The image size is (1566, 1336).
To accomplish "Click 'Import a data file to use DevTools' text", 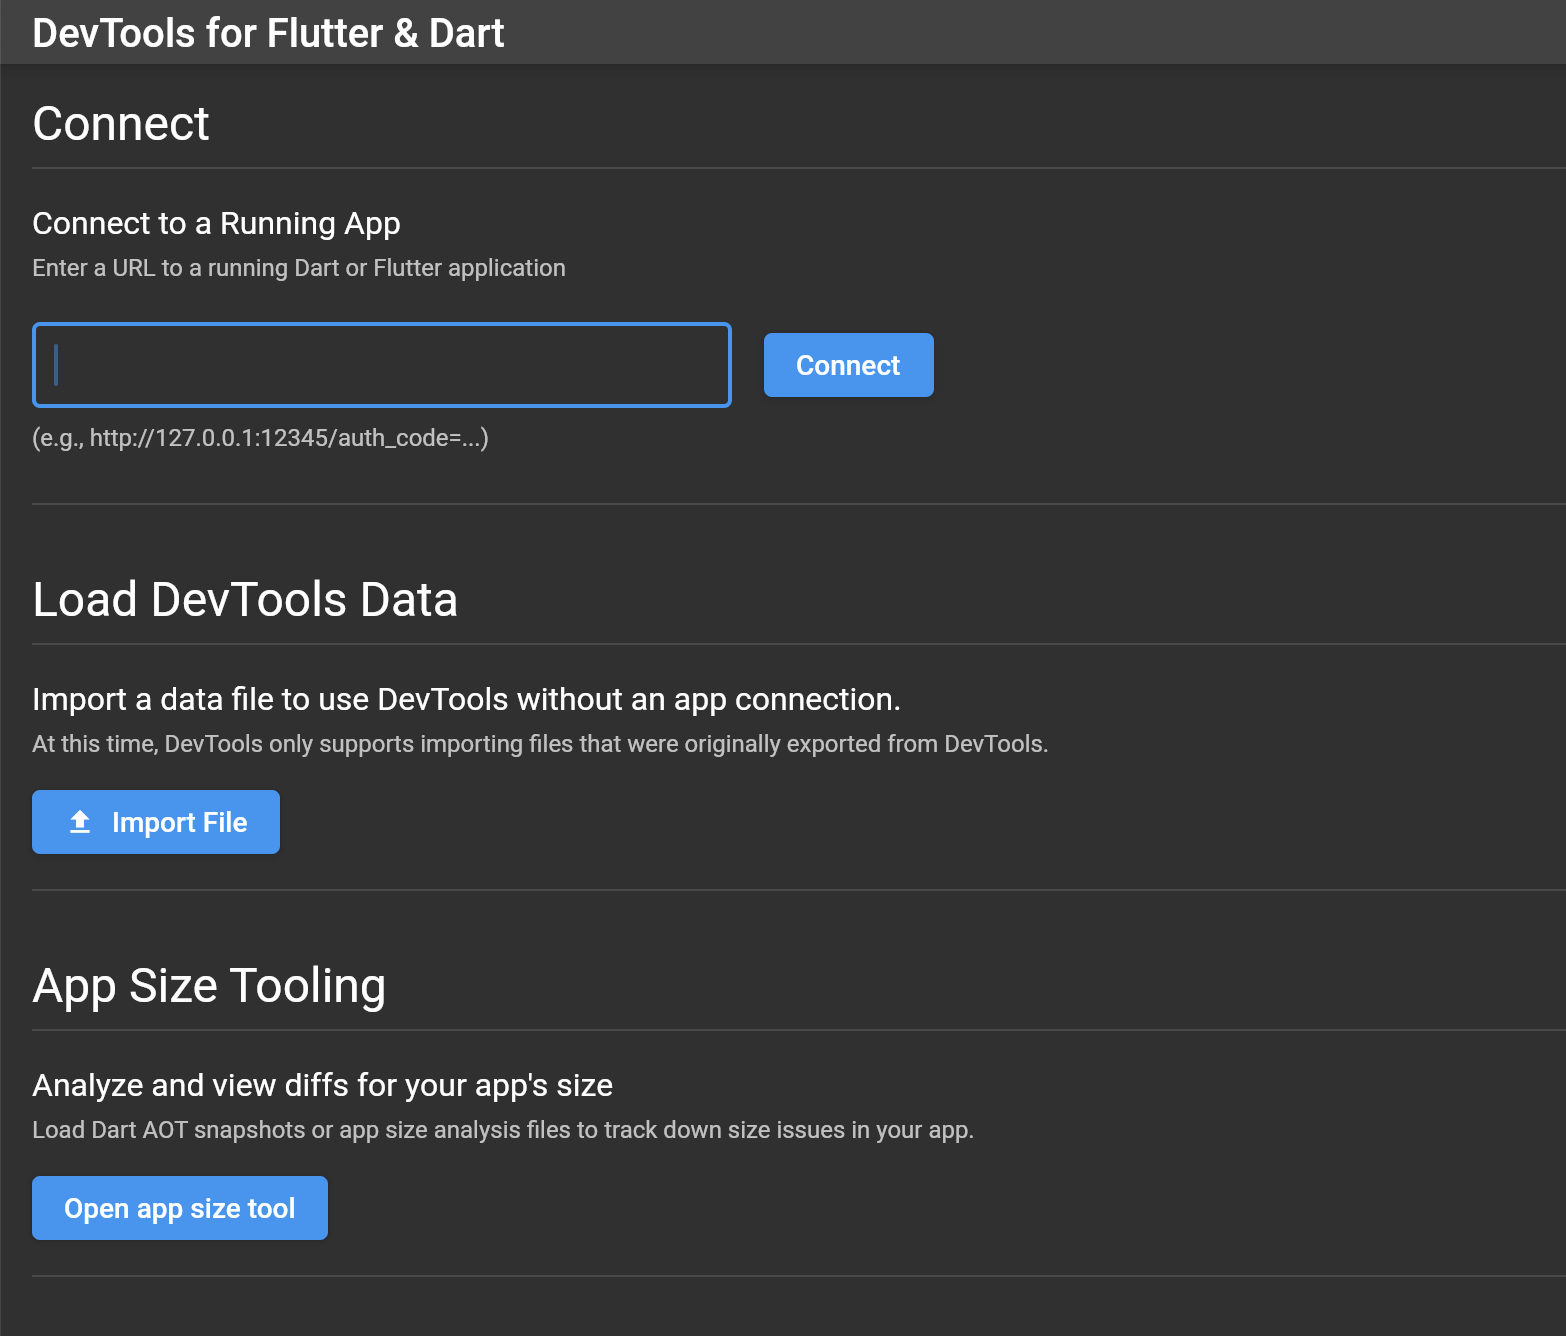I will coord(466,699).
